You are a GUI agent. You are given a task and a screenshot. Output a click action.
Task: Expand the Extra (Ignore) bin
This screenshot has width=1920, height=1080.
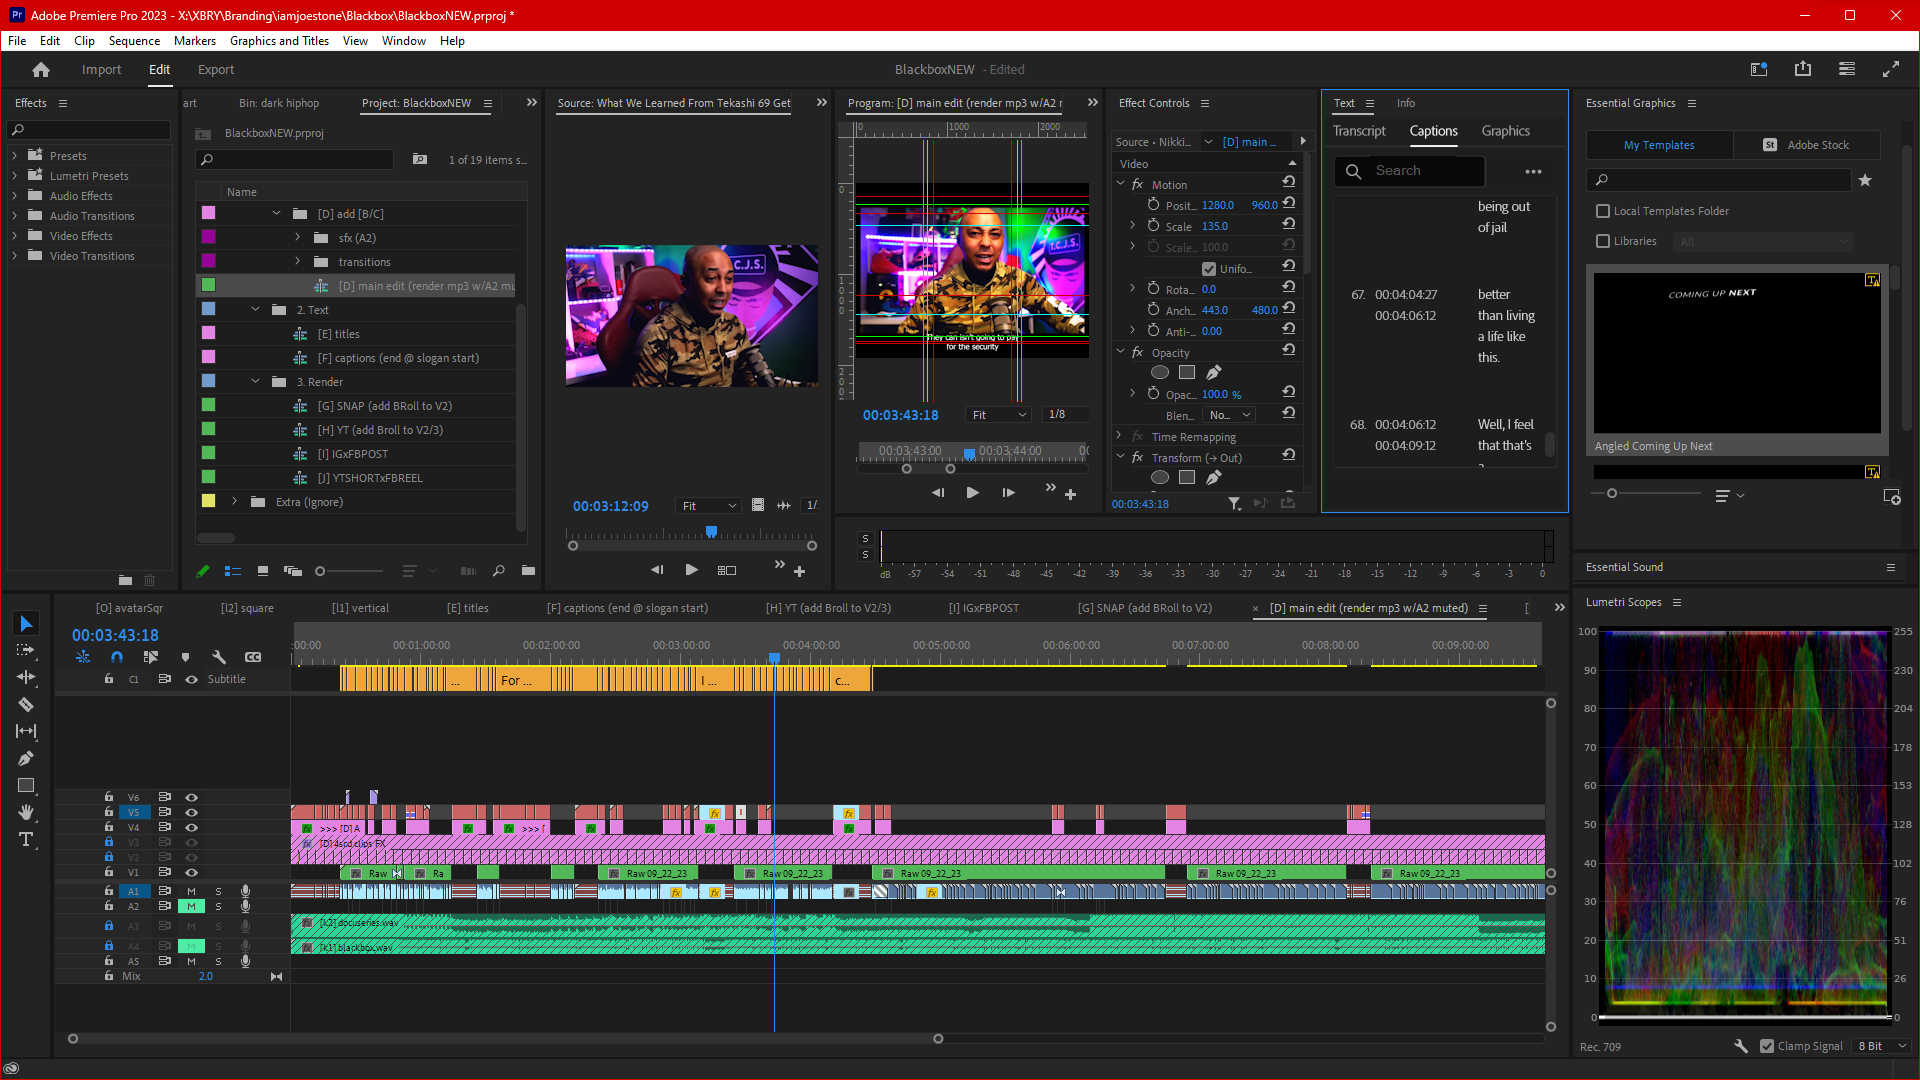(x=235, y=502)
